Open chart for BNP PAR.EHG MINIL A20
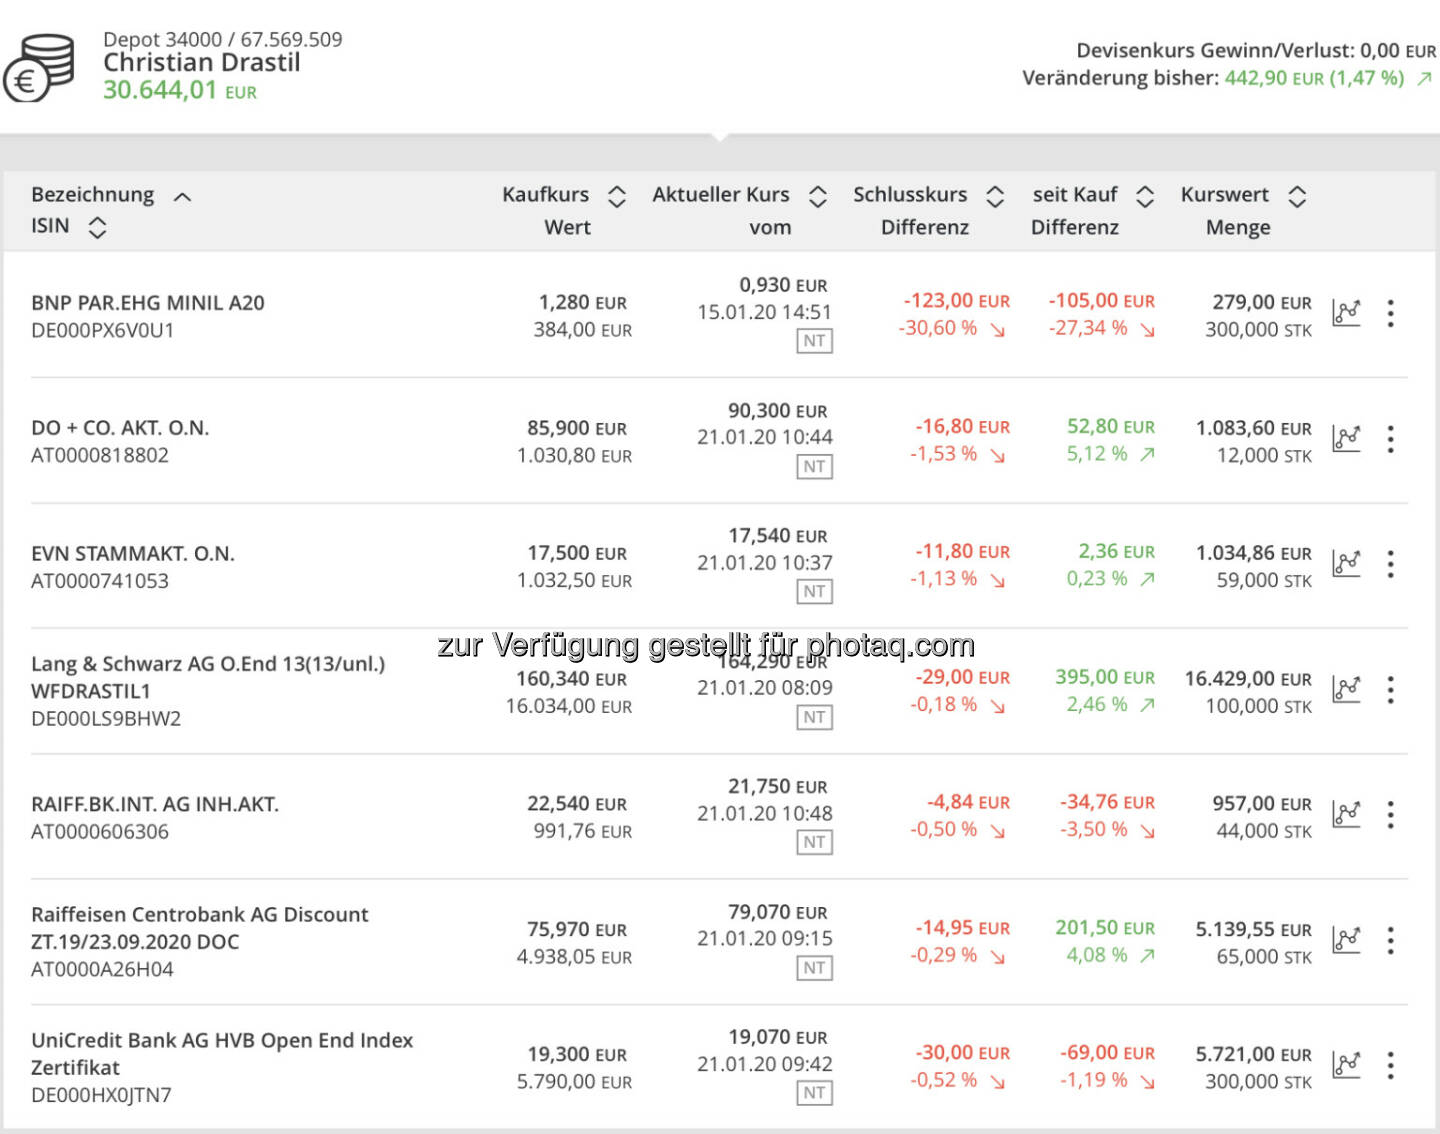The image size is (1440, 1134). [x=1347, y=313]
